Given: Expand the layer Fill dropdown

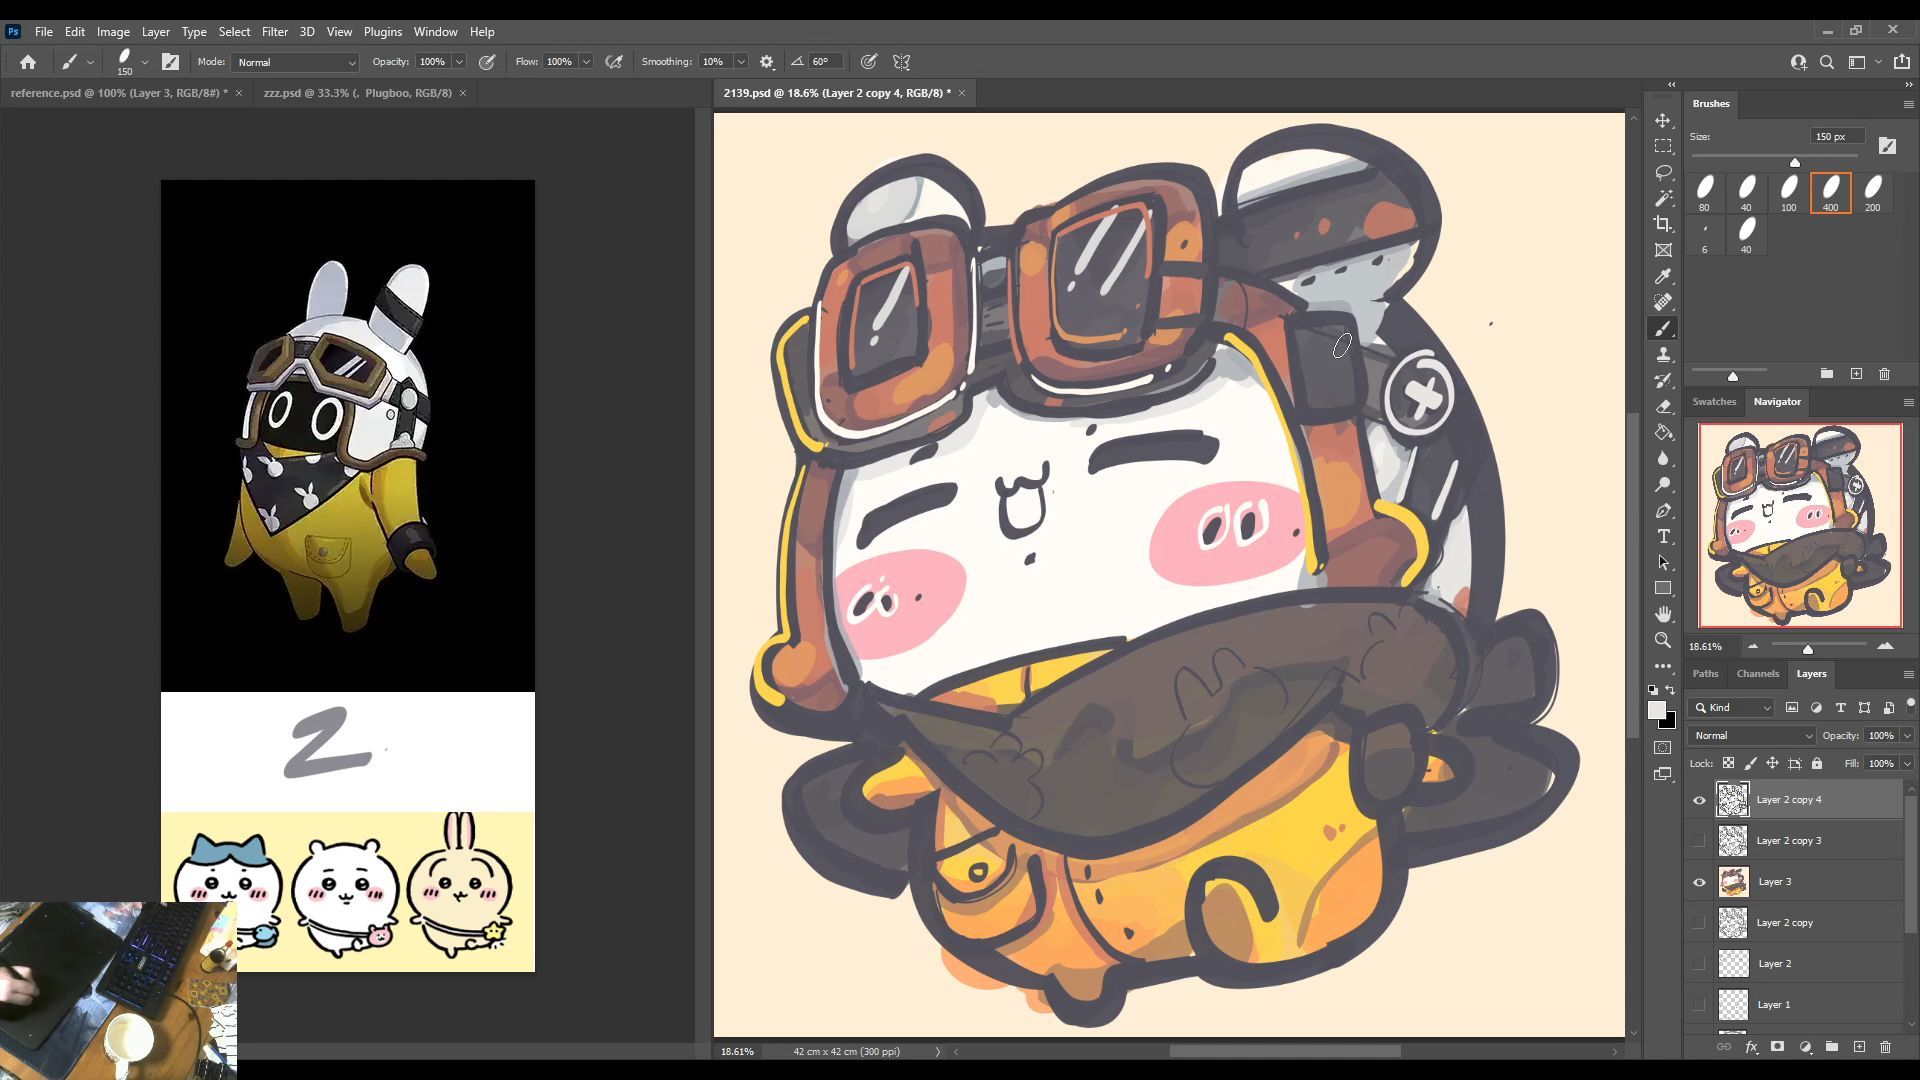Looking at the screenshot, I should click(x=1907, y=764).
